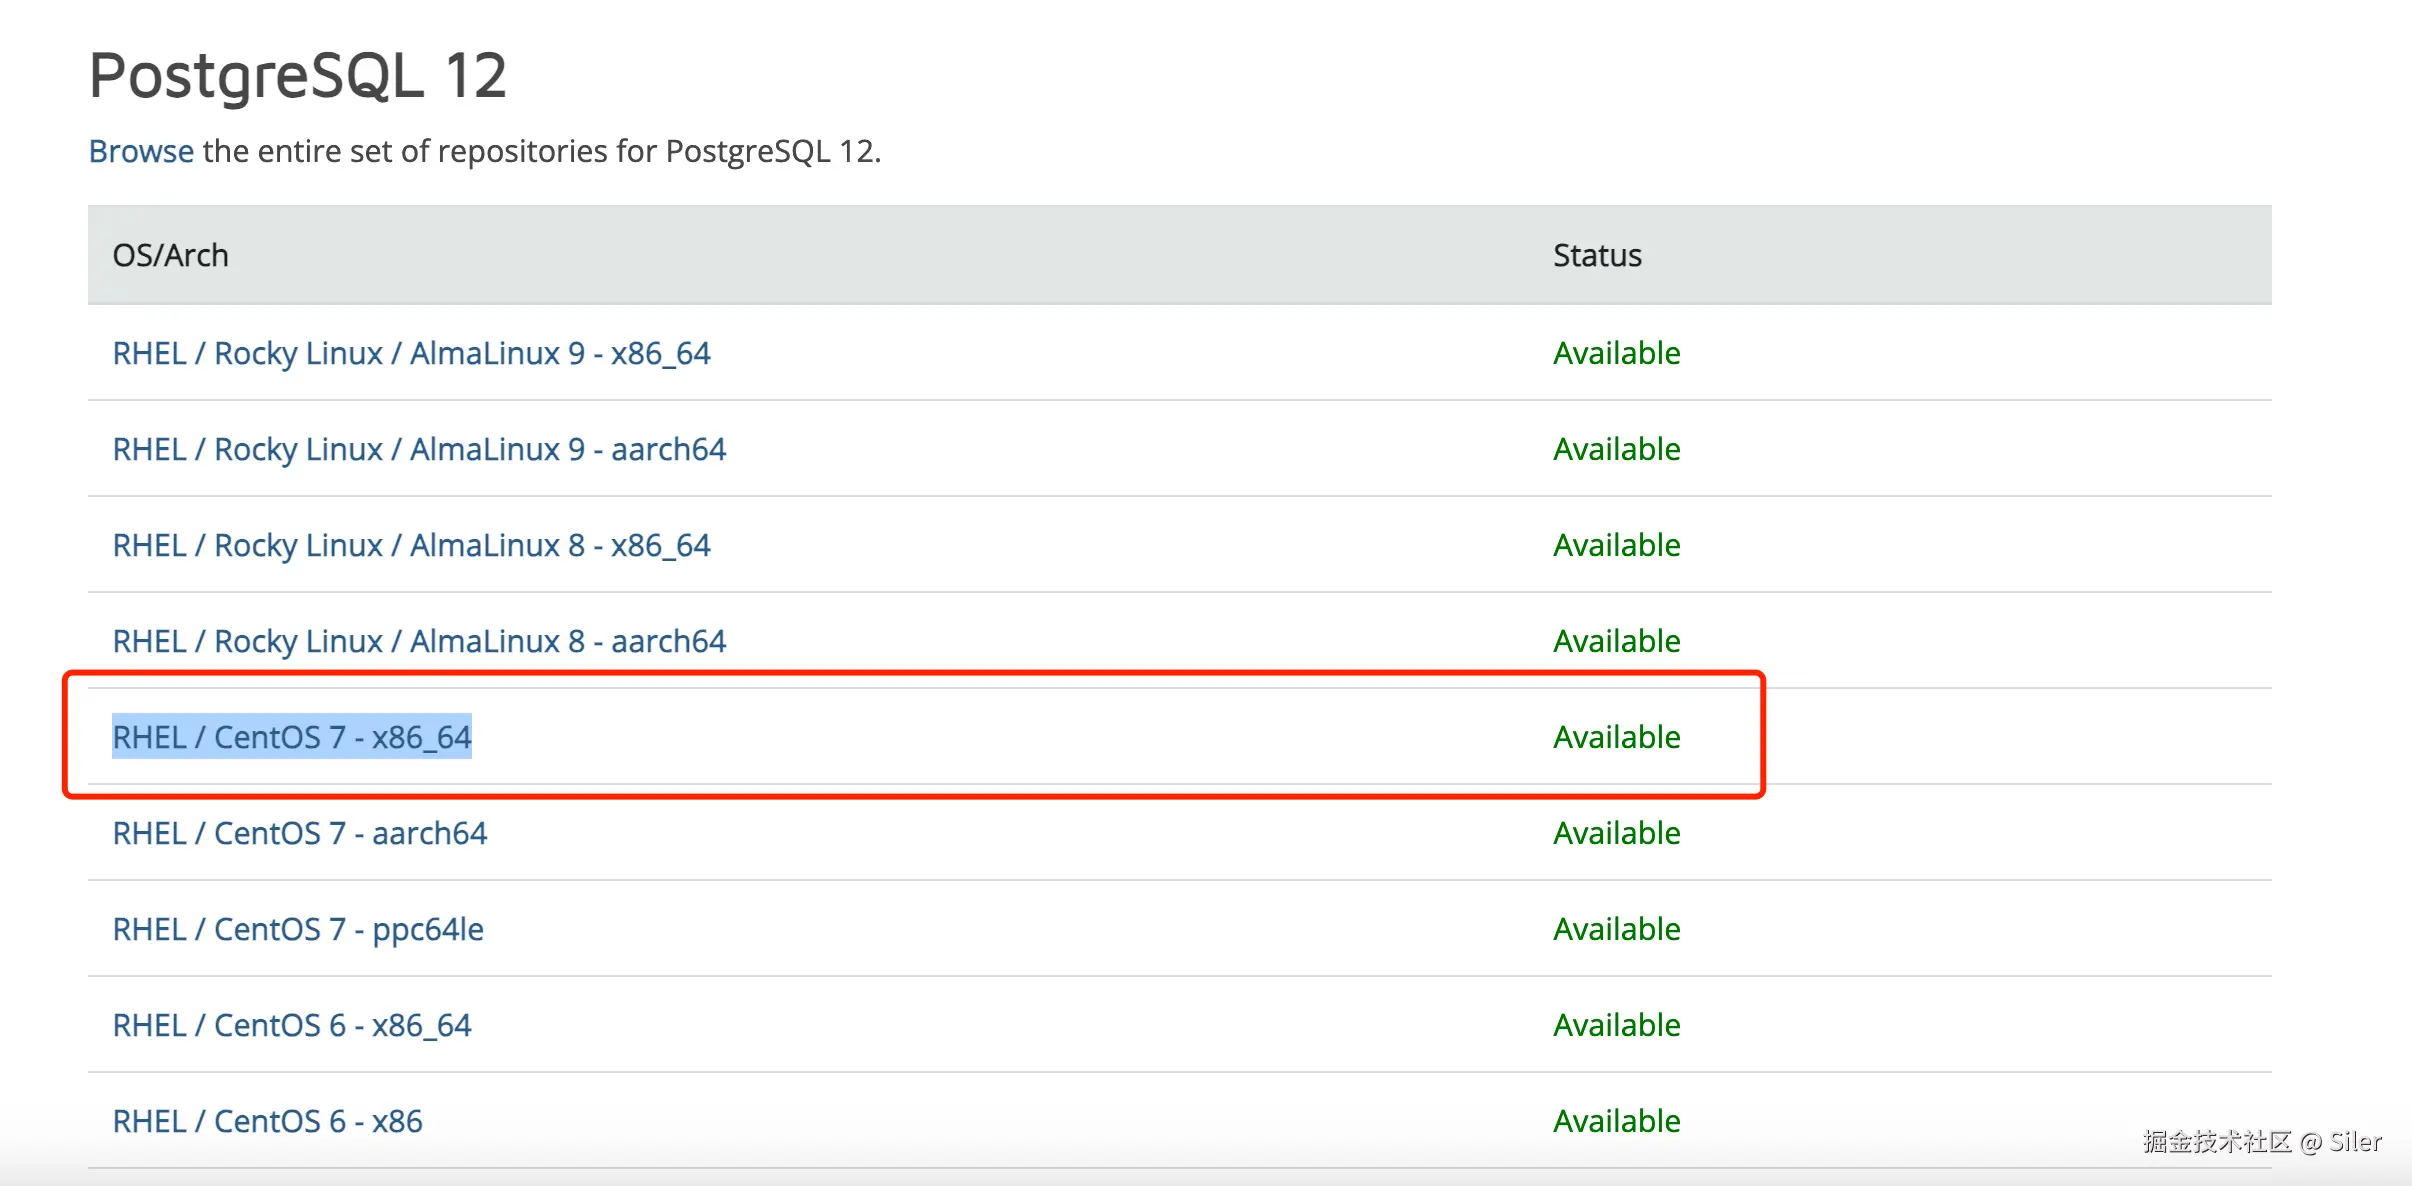
Task: Click Available status for CentOS 7 ppc64le
Action: click(x=1616, y=929)
